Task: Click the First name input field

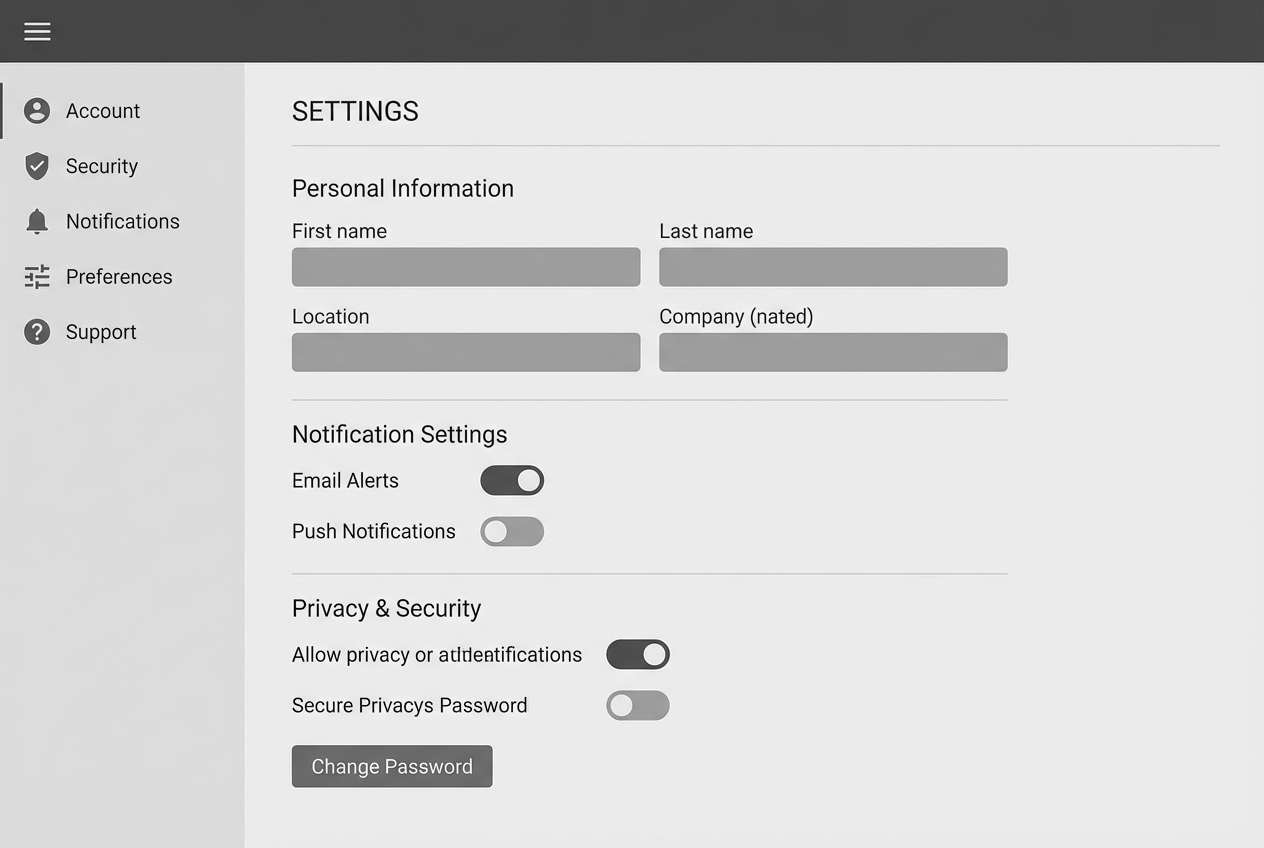Action: 466,267
